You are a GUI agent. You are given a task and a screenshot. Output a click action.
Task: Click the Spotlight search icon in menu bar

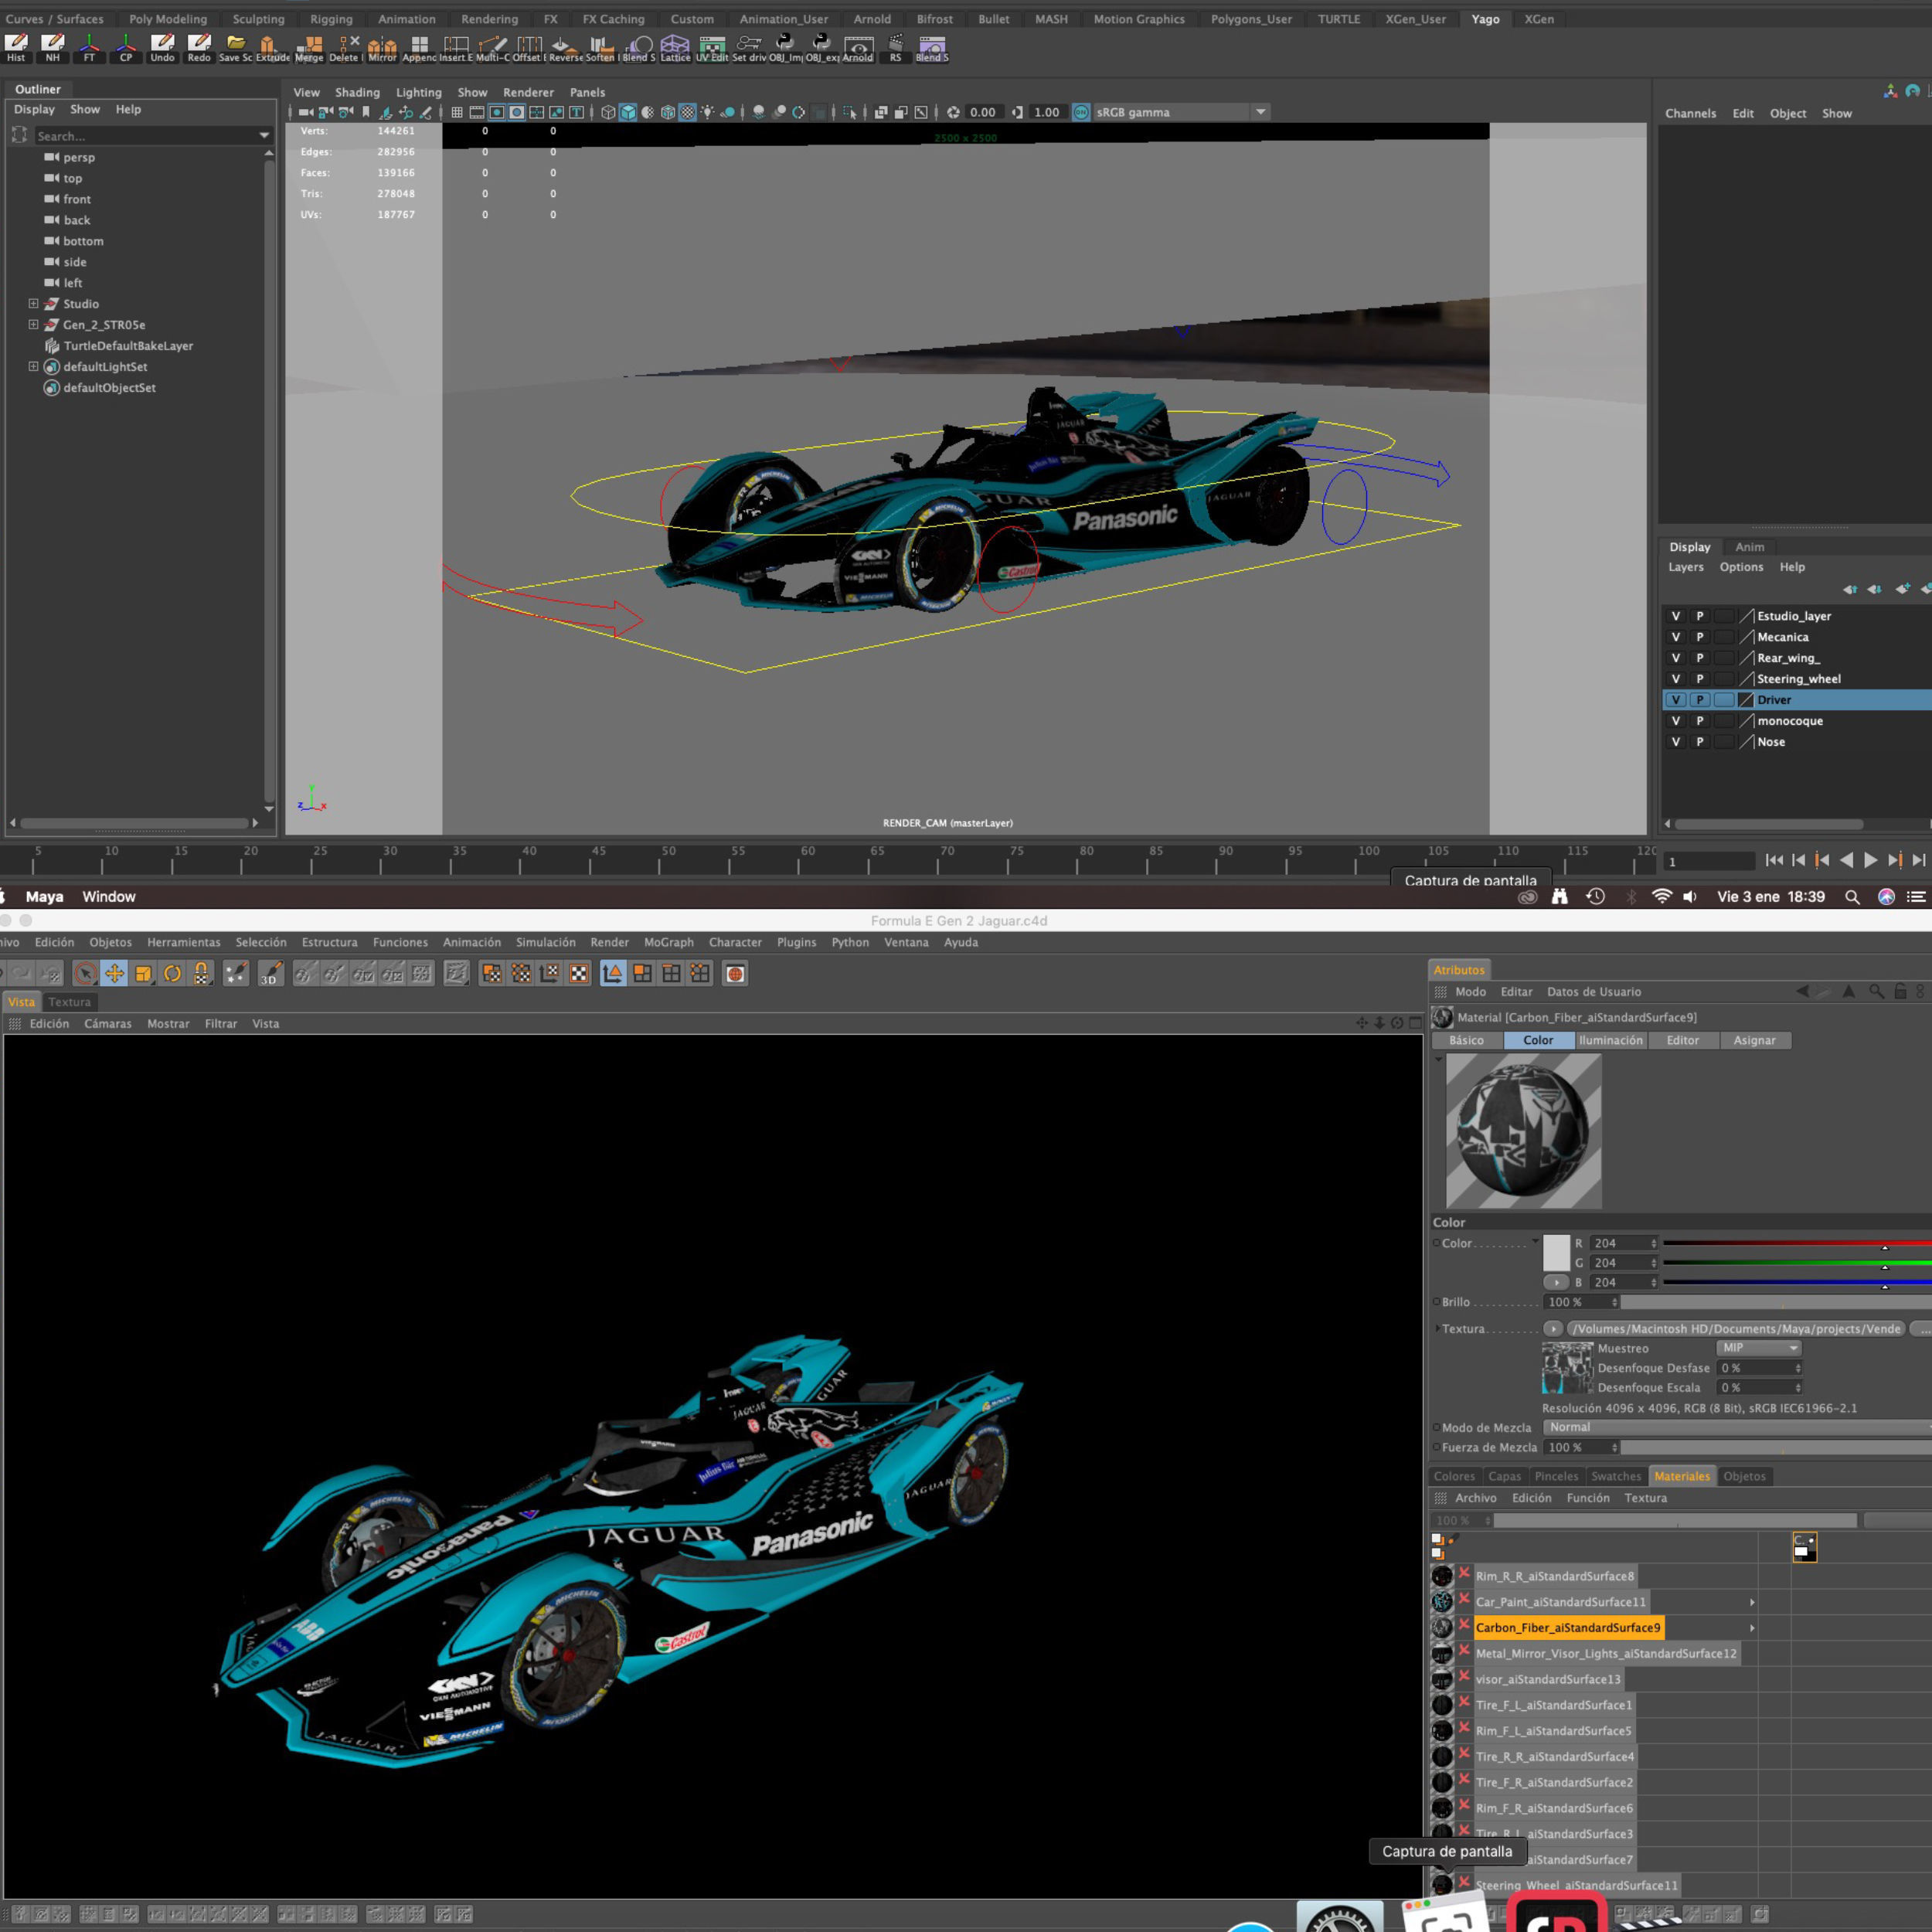(1852, 897)
